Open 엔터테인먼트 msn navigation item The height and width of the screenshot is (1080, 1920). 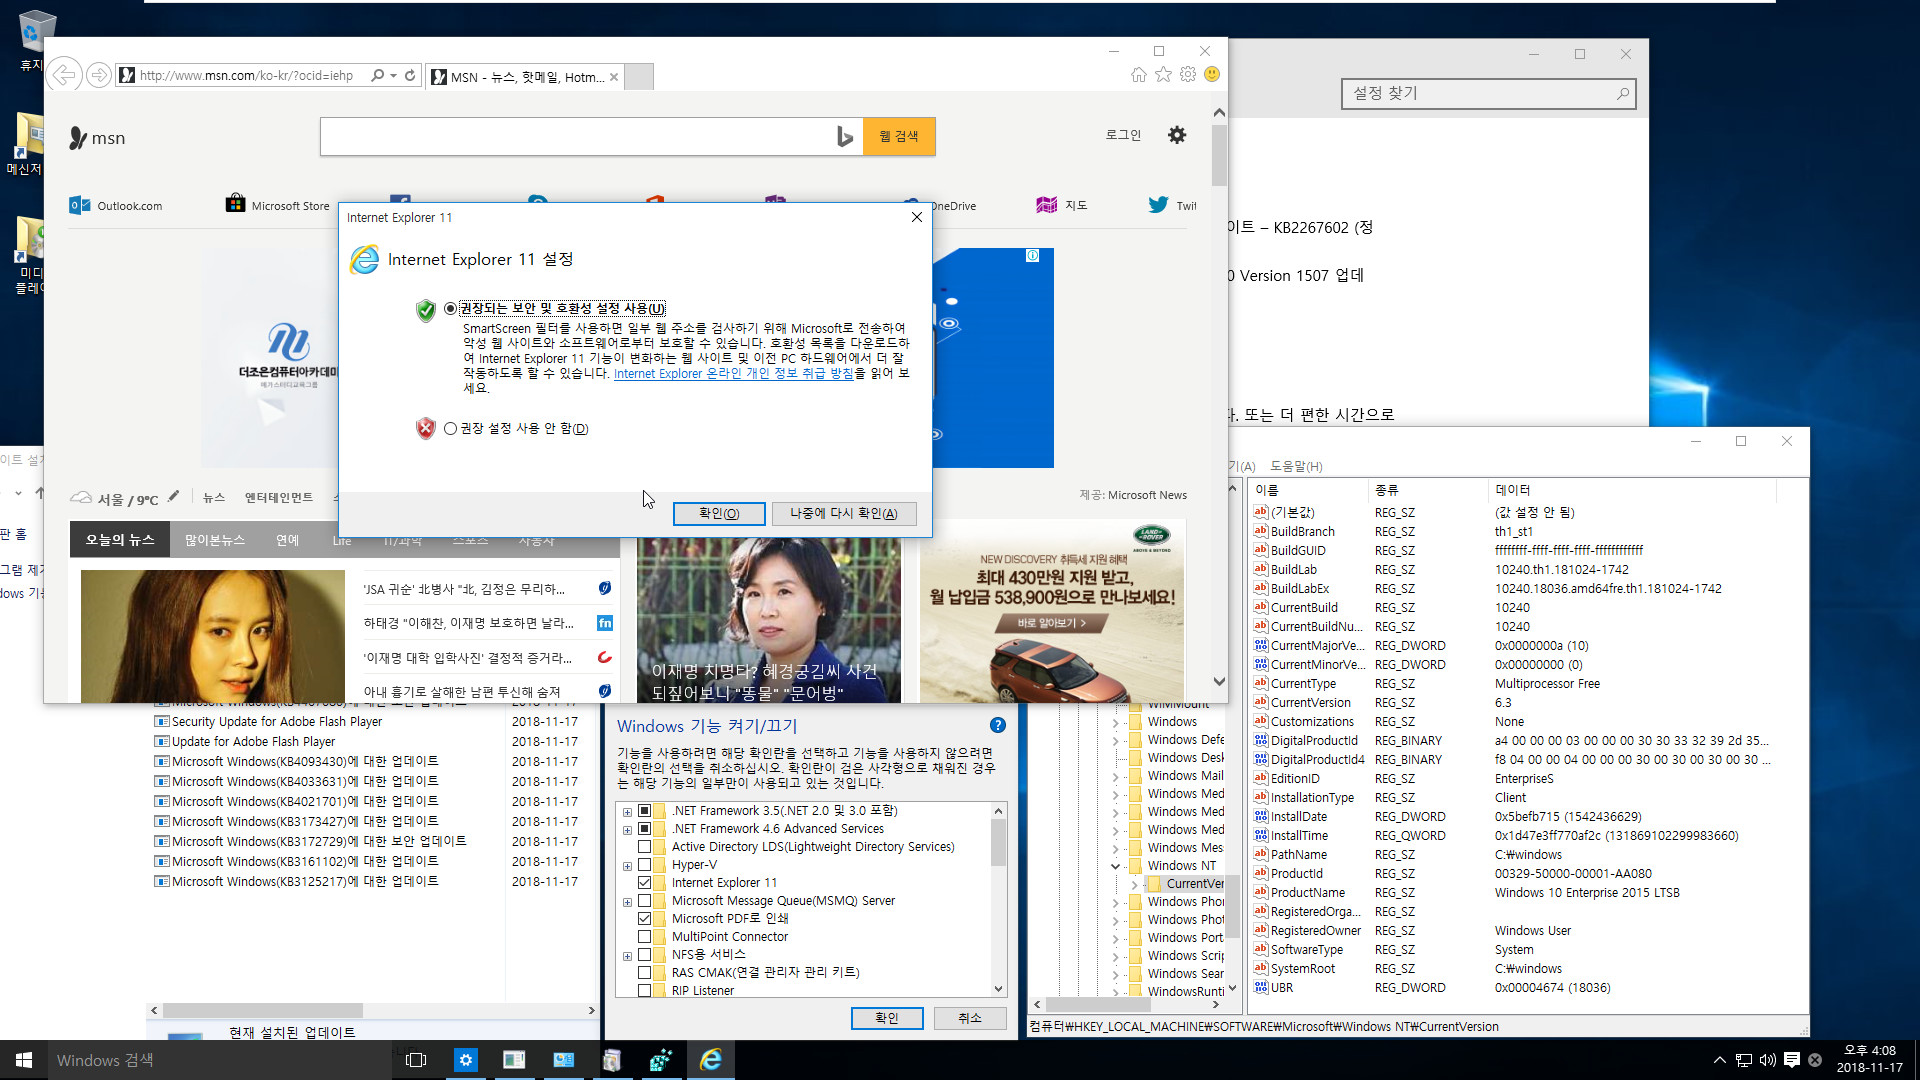279,497
